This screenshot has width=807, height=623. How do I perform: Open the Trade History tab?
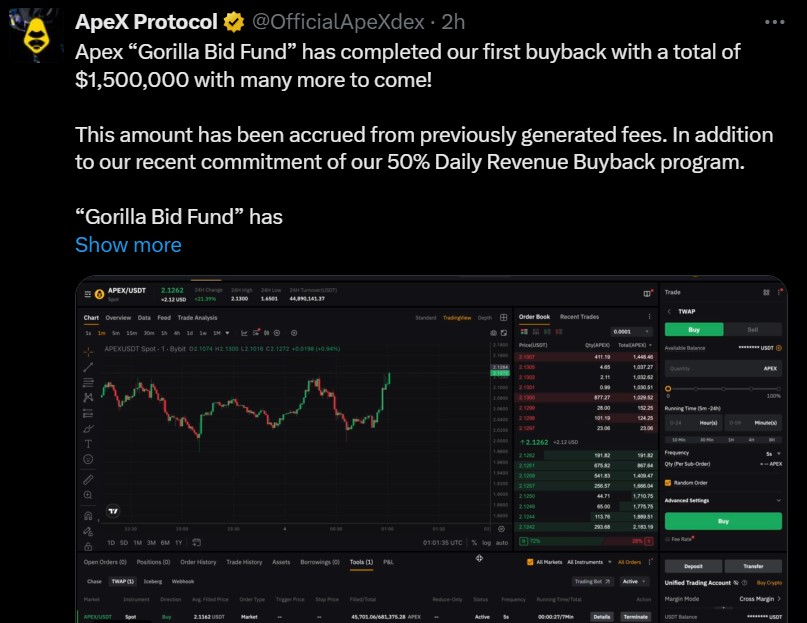point(243,562)
